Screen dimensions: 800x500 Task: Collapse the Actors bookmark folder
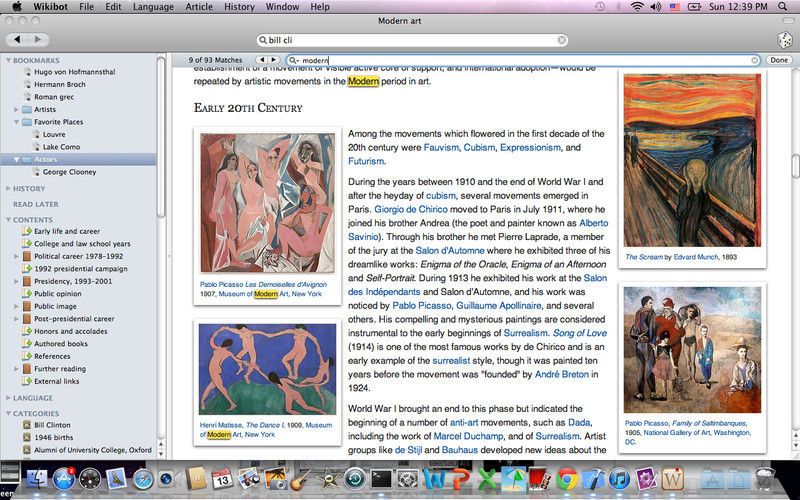pos(16,159)
